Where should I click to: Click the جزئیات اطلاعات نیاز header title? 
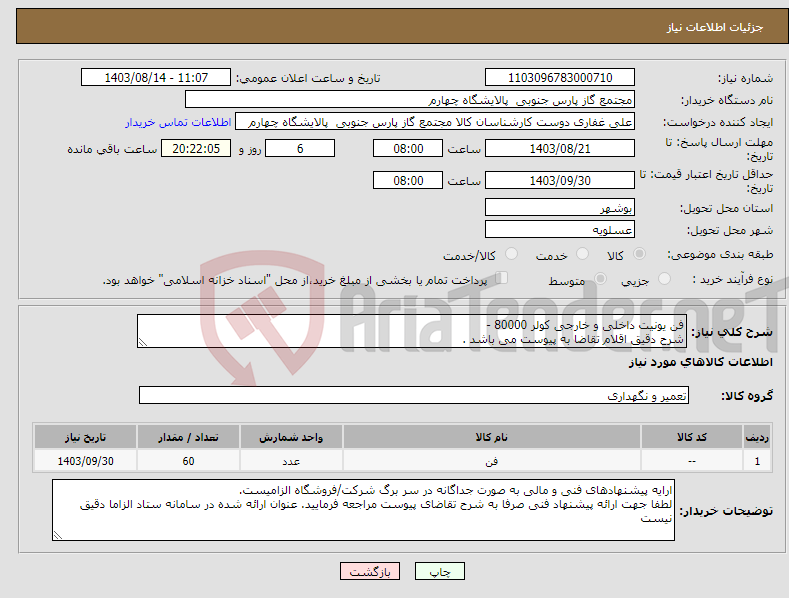coord(715,27)
